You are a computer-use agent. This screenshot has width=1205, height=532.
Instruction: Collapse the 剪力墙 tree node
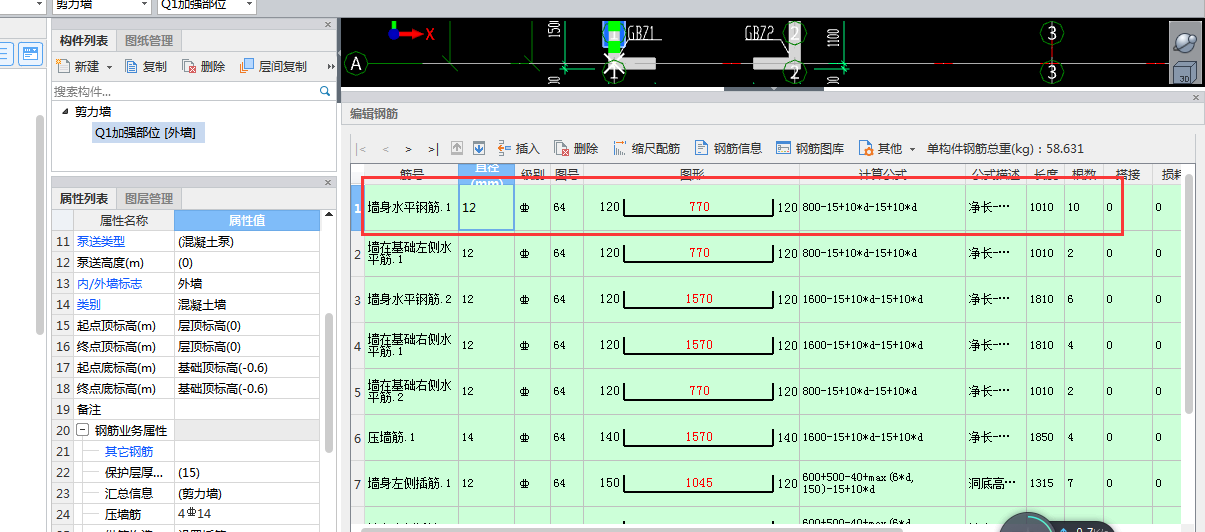coord(66,111)
